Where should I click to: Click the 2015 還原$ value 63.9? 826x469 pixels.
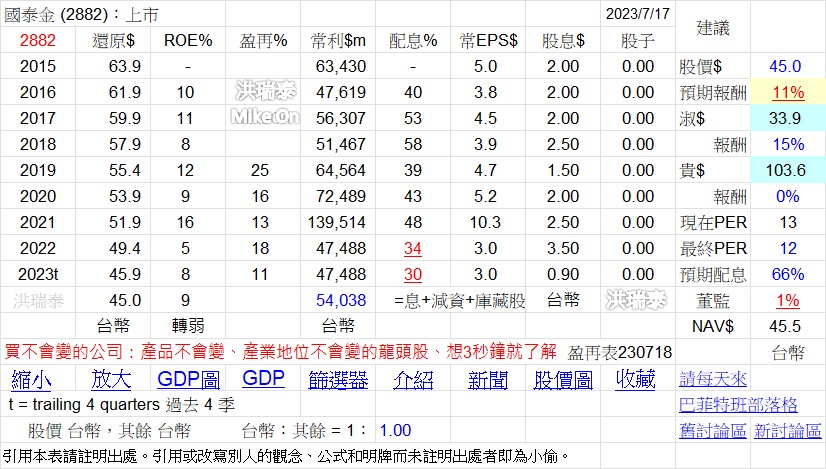pyautogui.click(x=125, y=66)
